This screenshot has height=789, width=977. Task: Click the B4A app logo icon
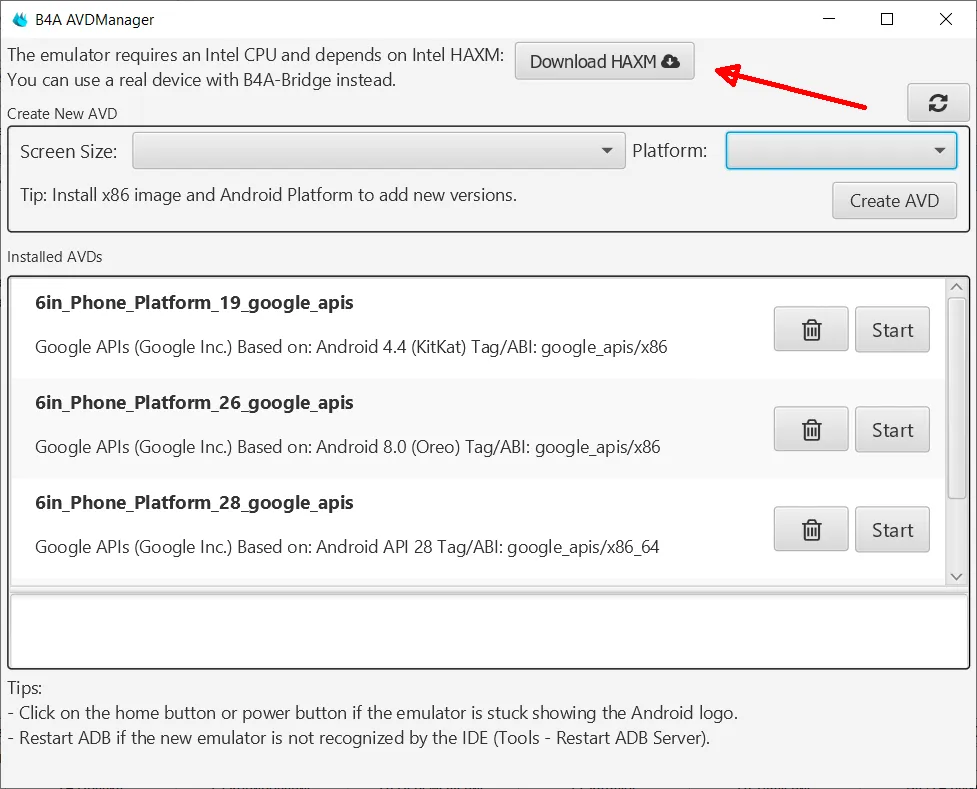20,19
